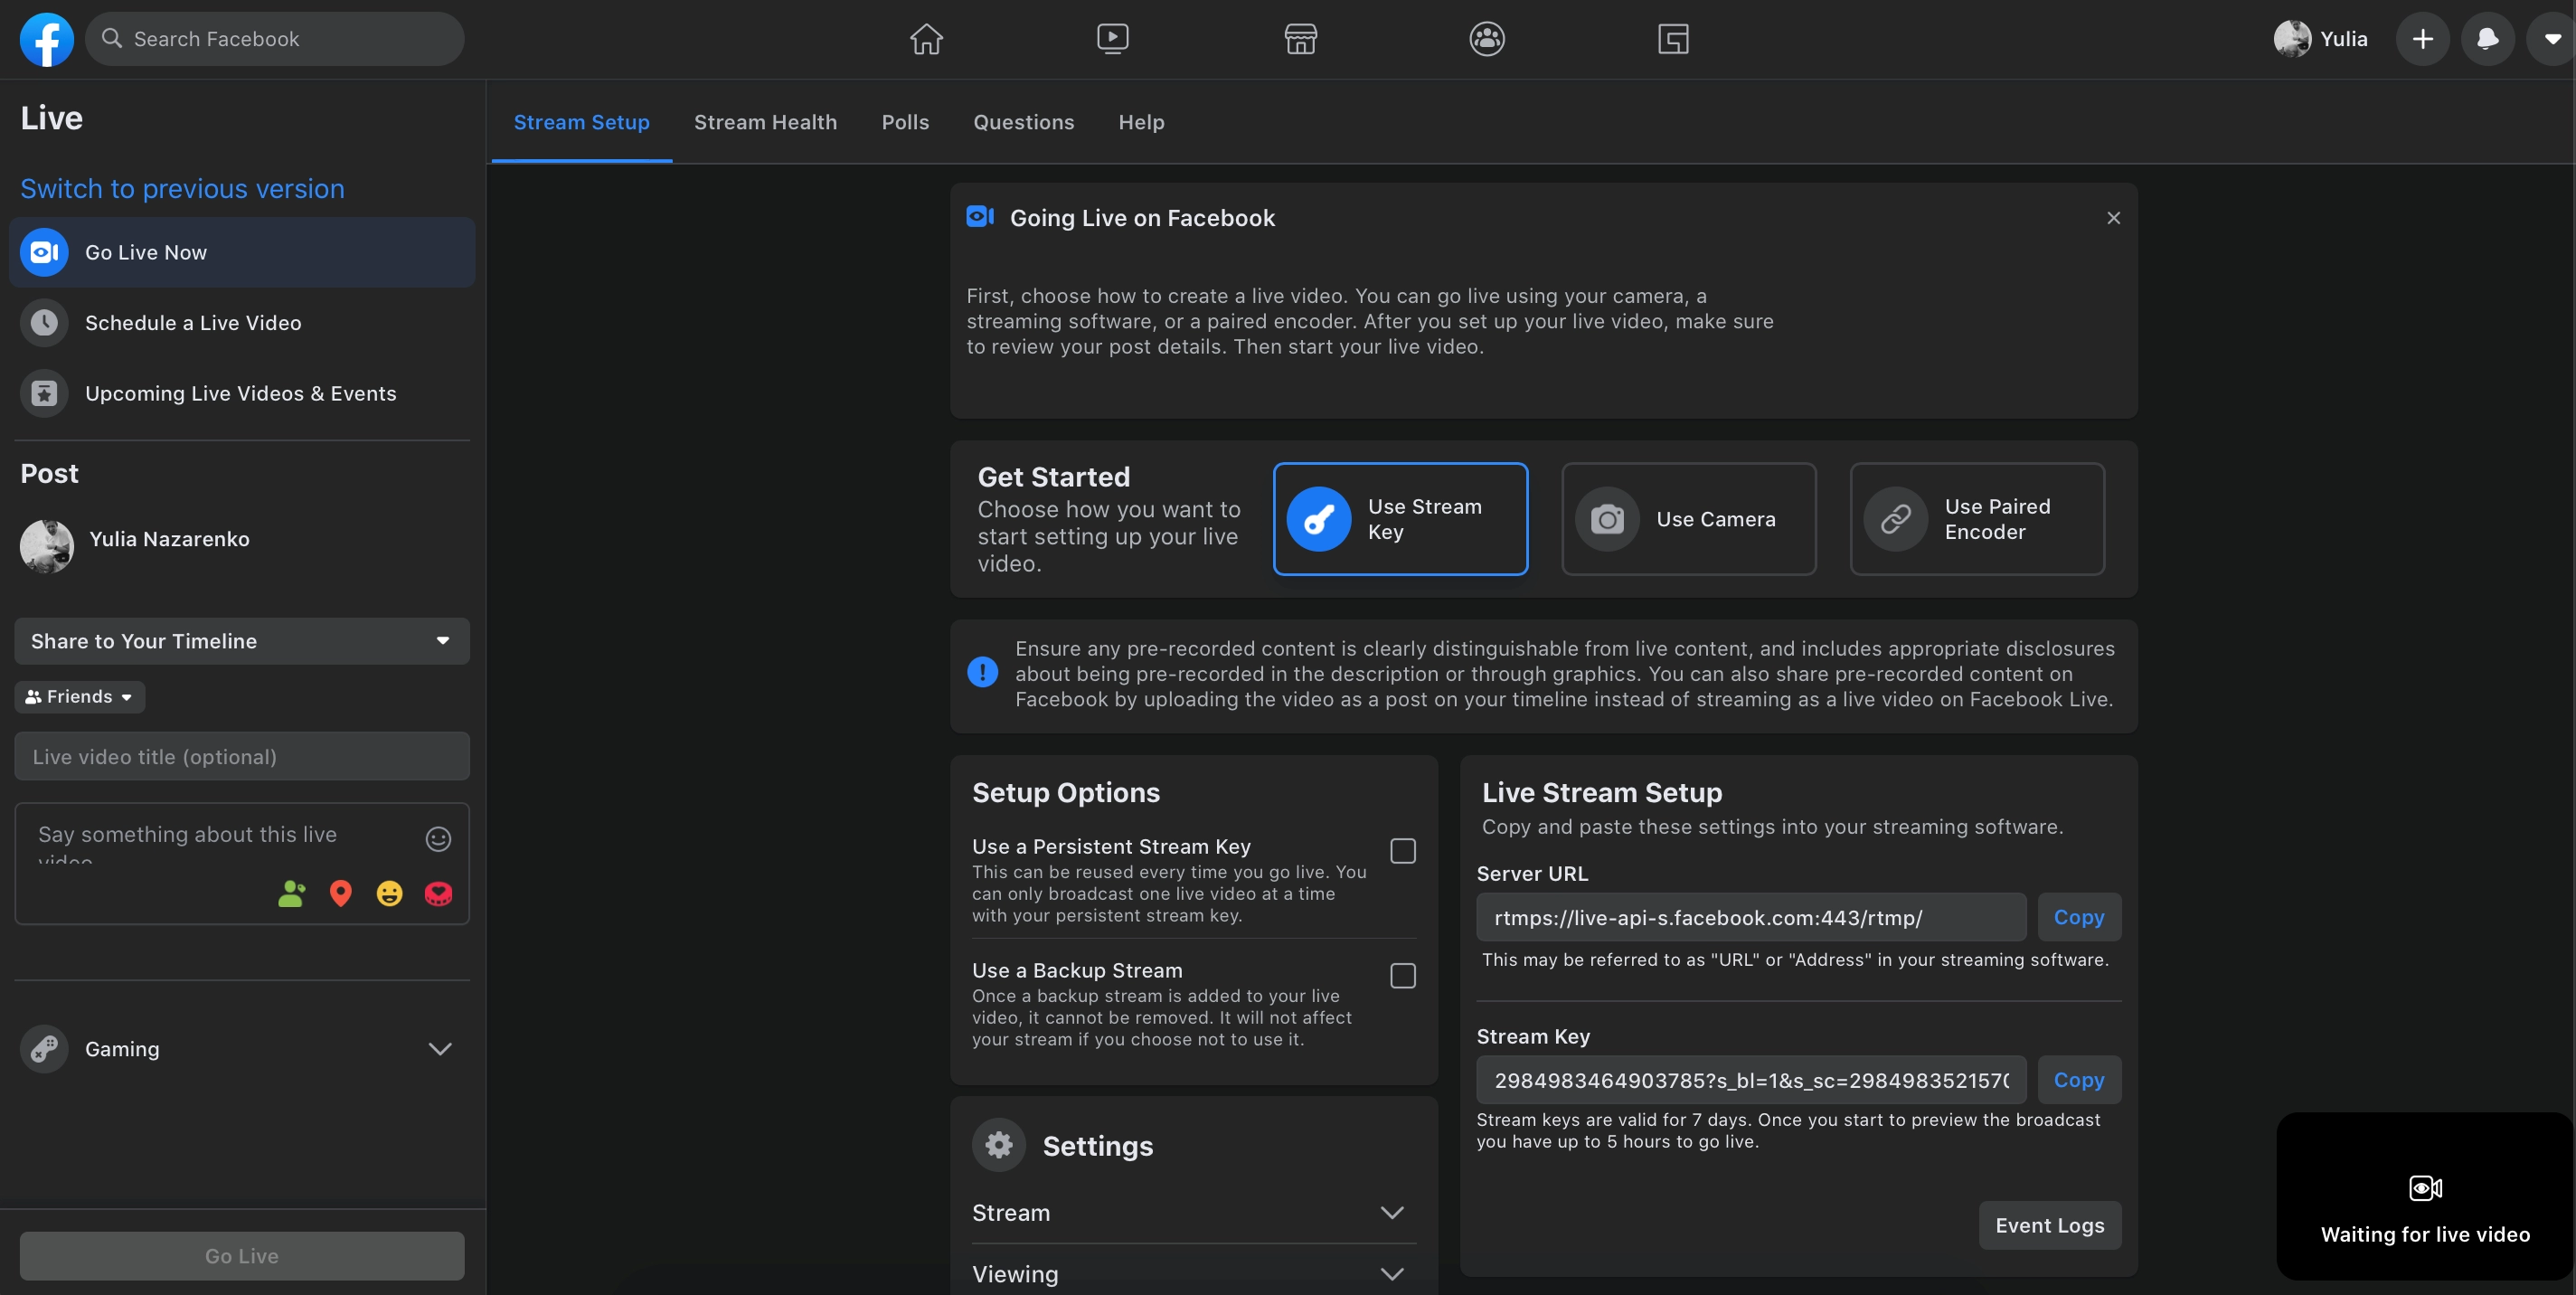2576x1295 pixels.
Task: Enable Use a Persistent Stream Key checkbox
Action: [x=1402, y=850]
